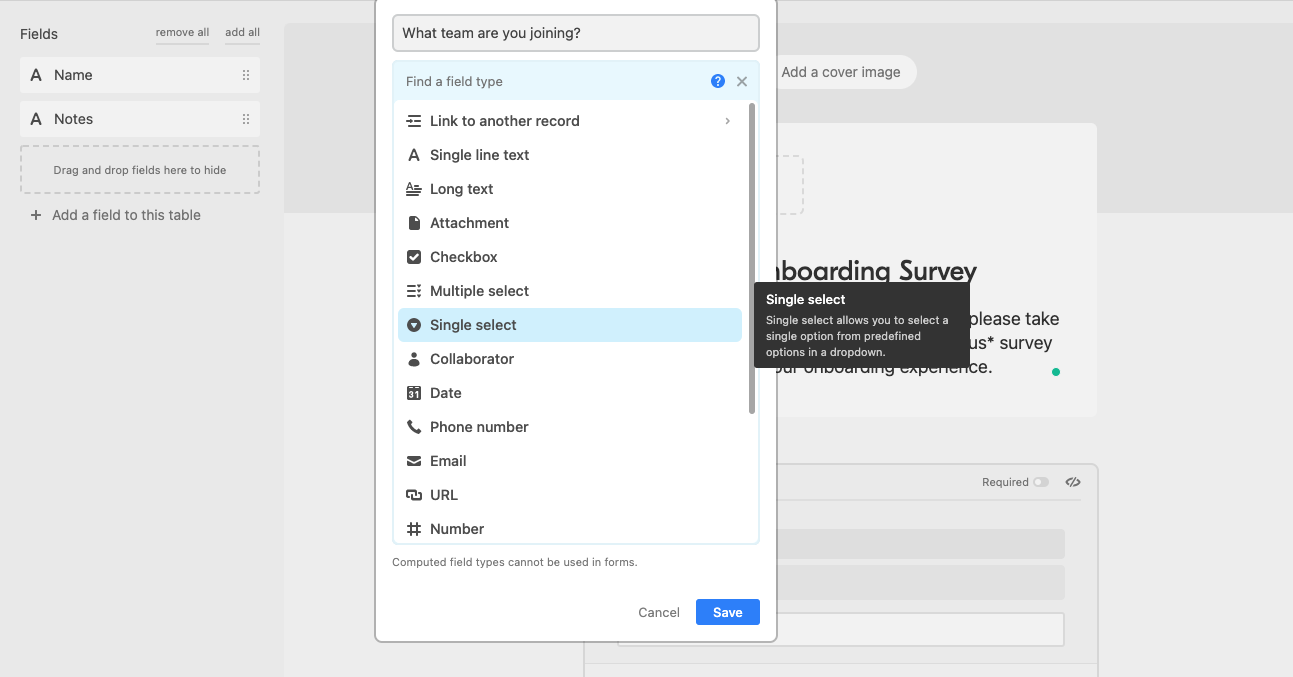Choose URL field type
This screenshot has height=677, width=1293.
[570, 495]
